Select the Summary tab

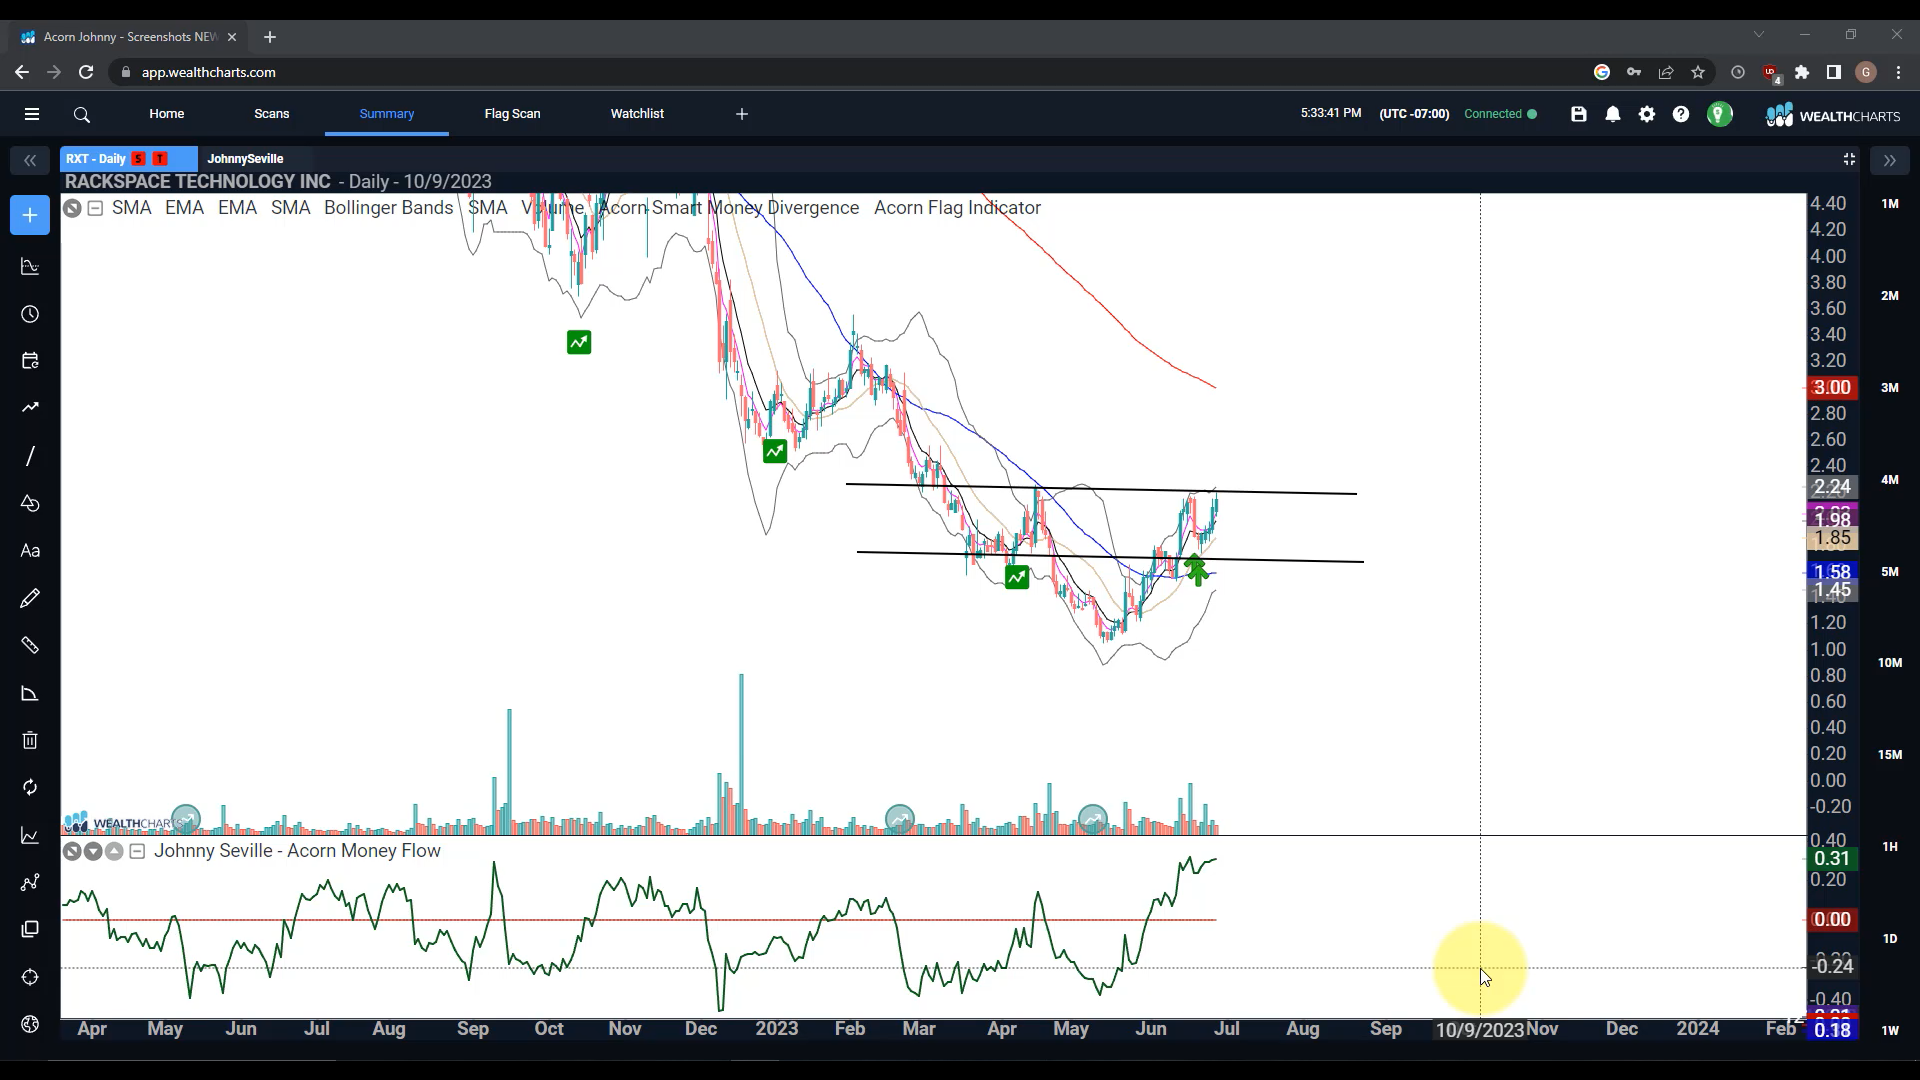point(387,114)
